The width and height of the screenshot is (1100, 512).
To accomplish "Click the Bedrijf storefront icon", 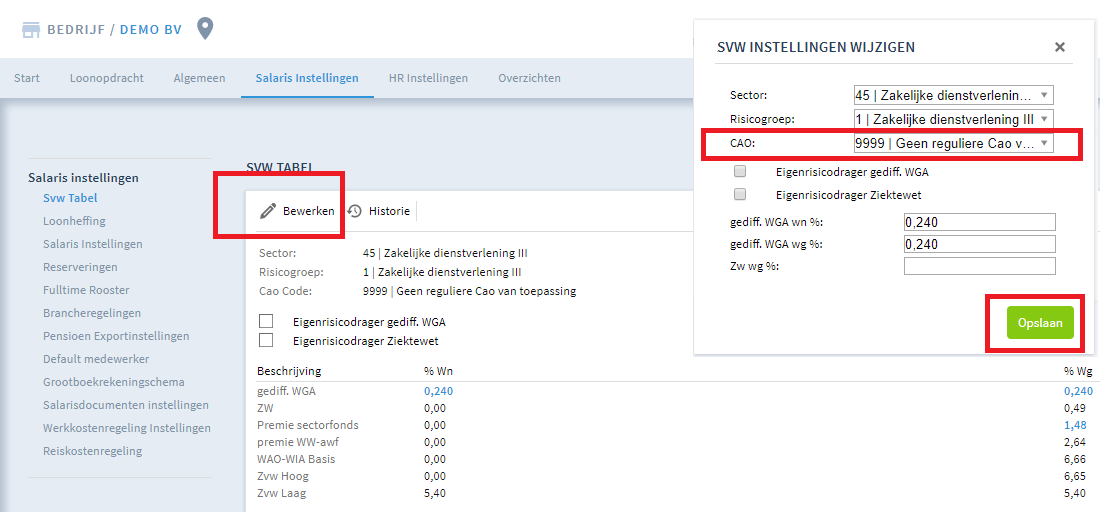I will (x=31, y=29).
